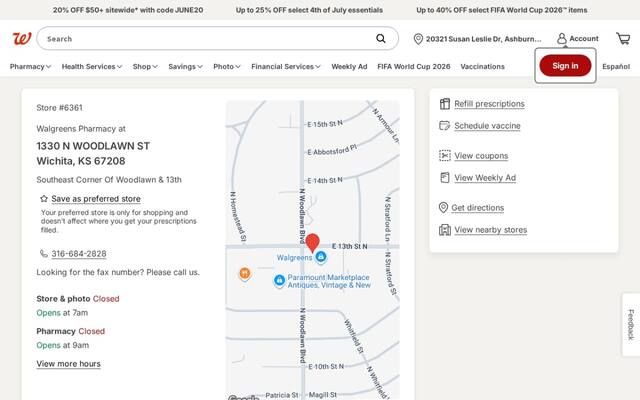Click the star icon beside Save as preferred store

pyautogui.click(x=44, y=199)
